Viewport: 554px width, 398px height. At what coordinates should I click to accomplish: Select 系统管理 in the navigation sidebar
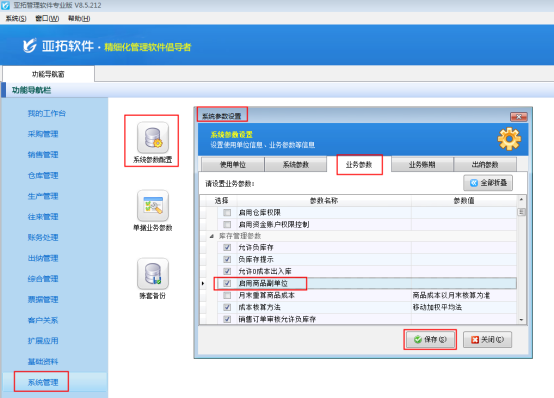43,382
